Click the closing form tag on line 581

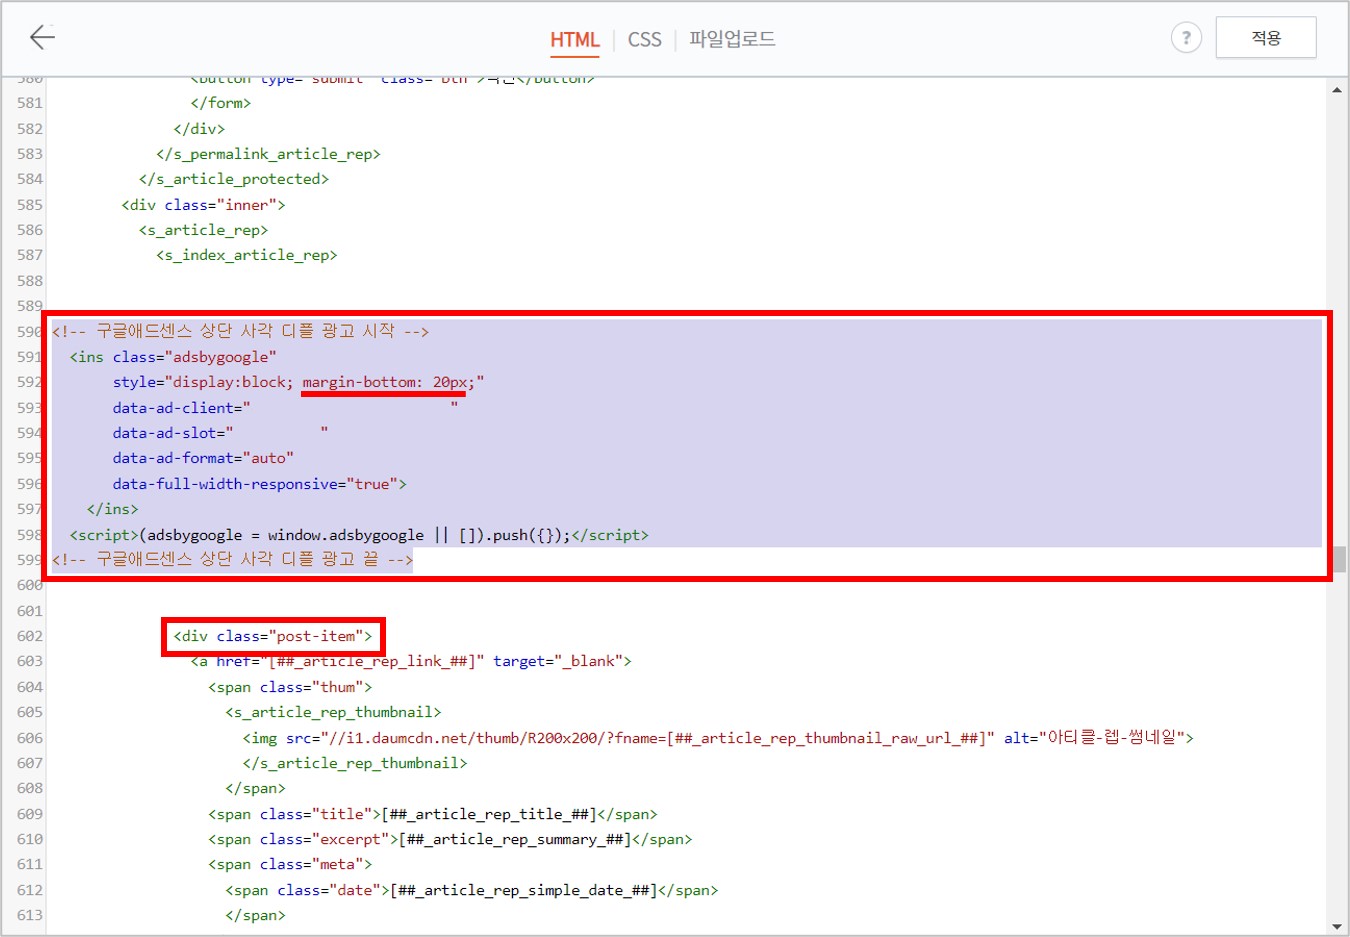[x=220, y=103]
